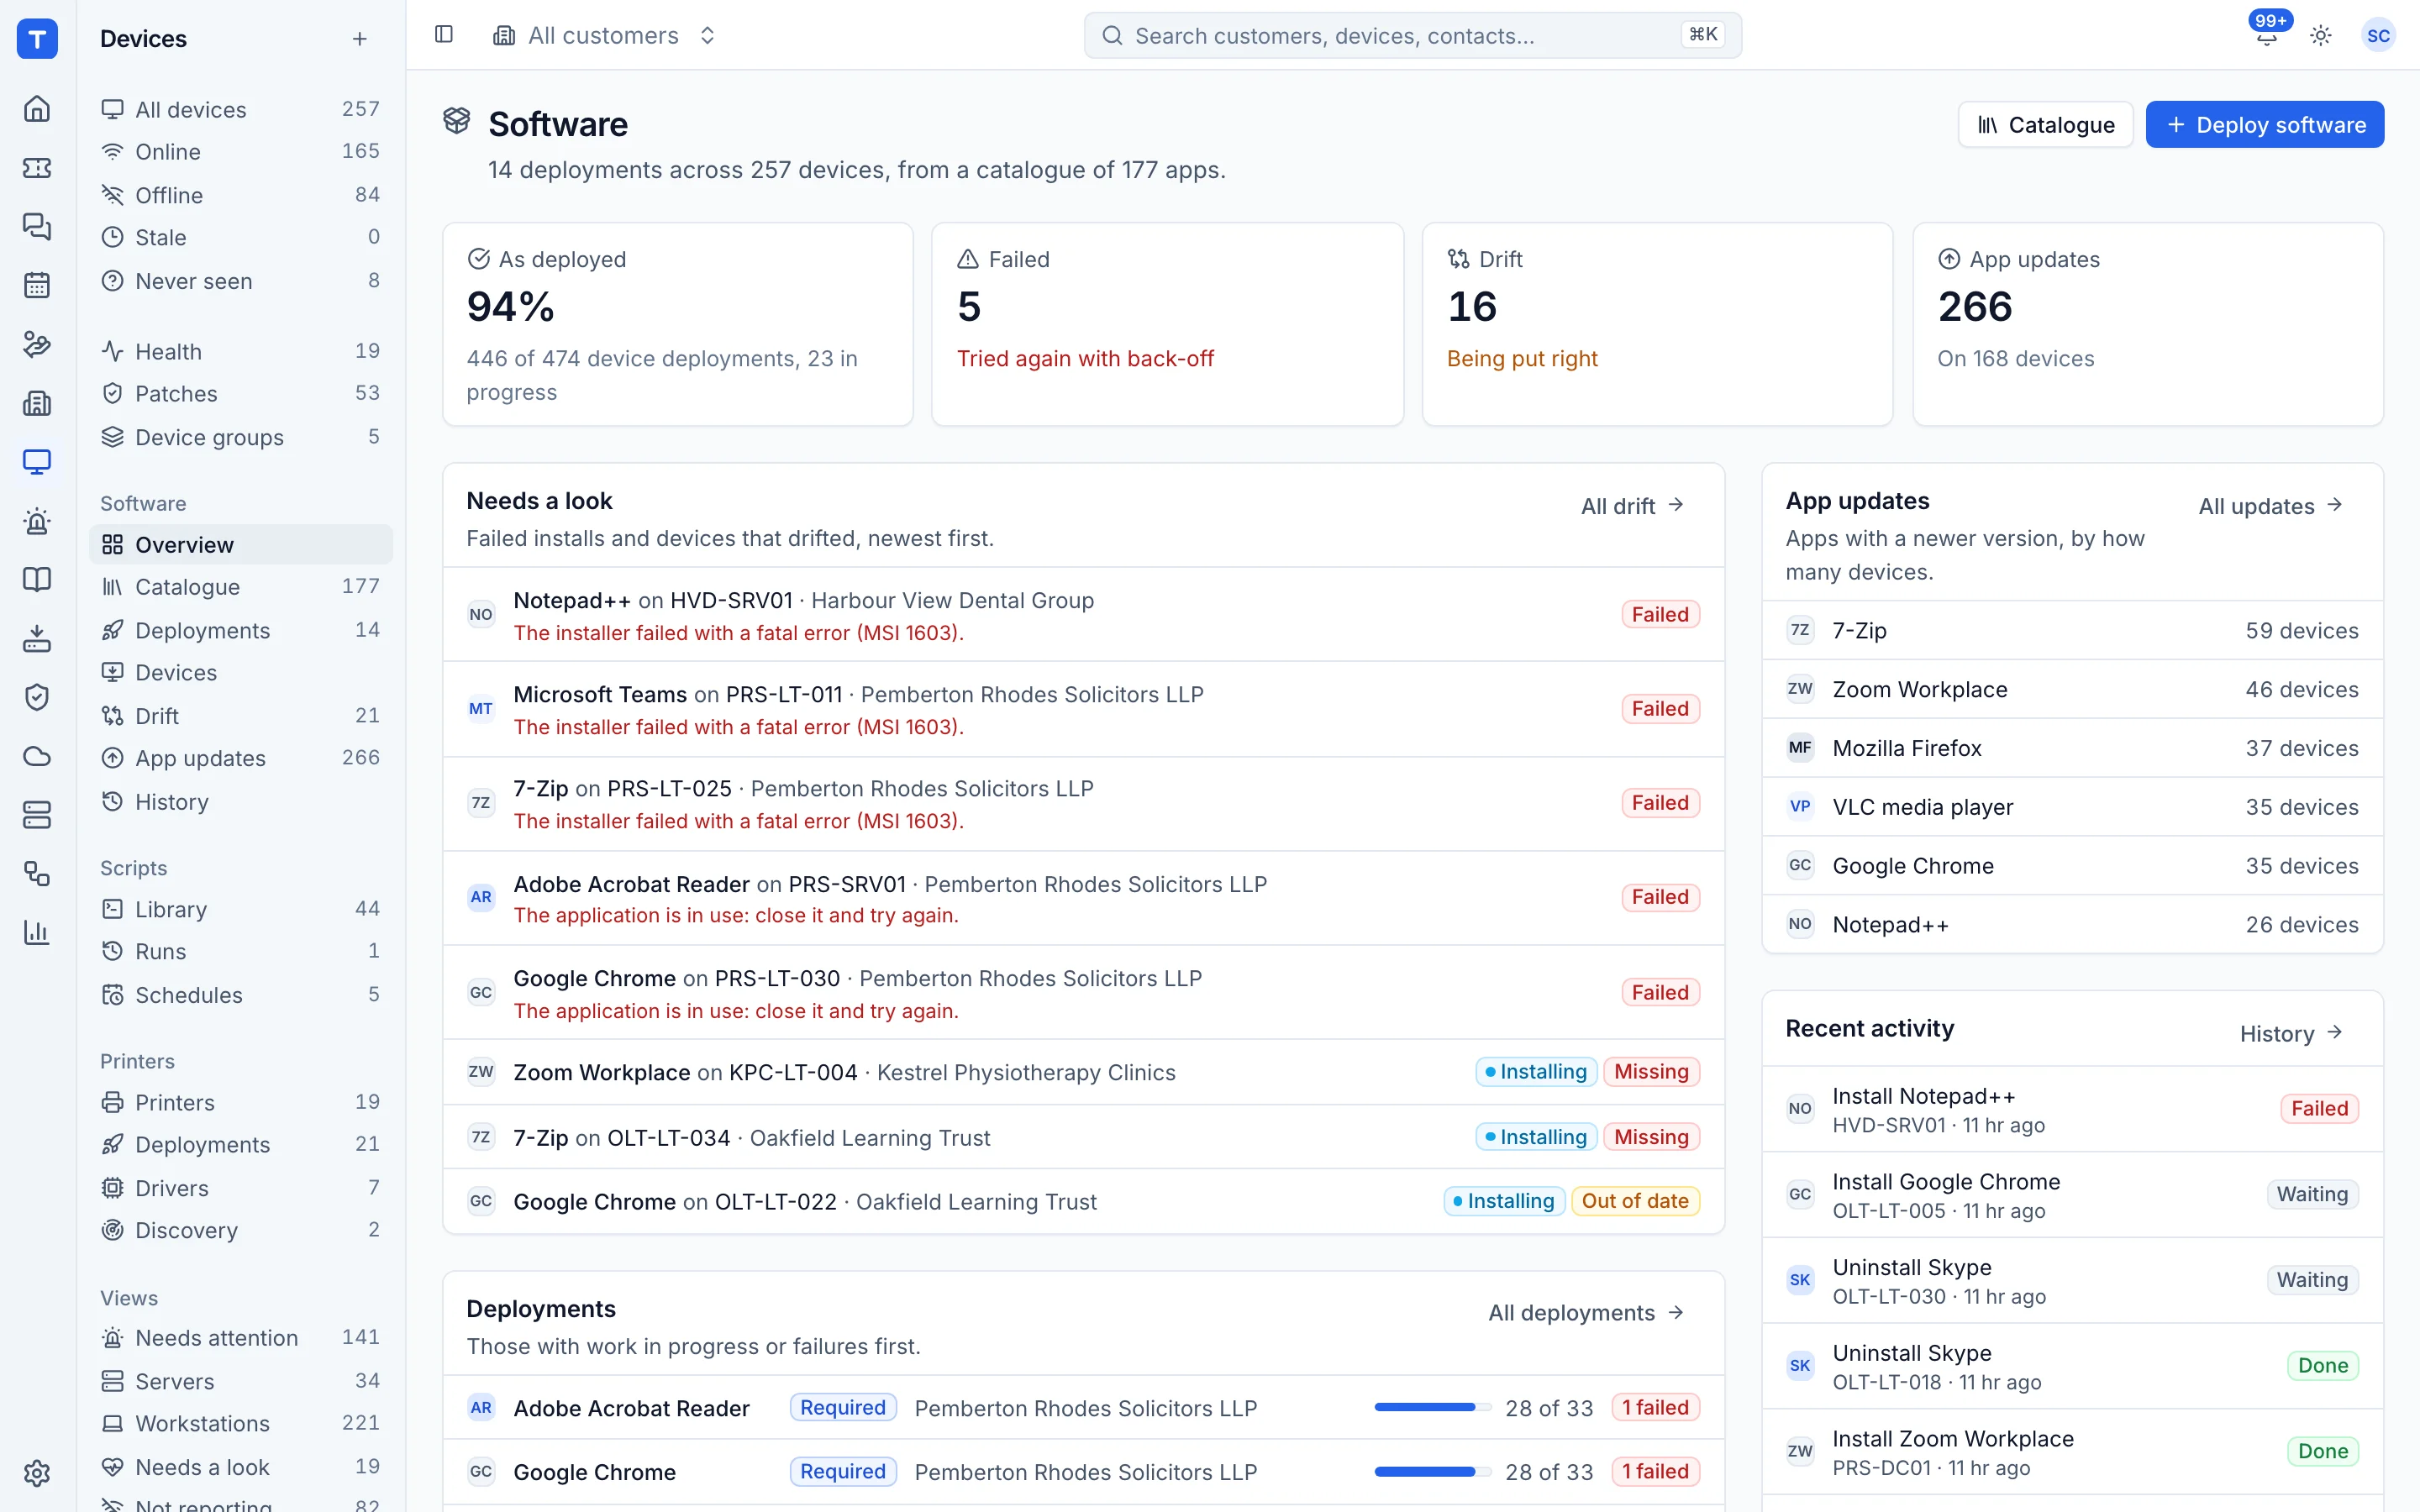This screenshot has height=1512, width=2420.
Task: Open the Failed 5 summary card
Action: 1167,324
